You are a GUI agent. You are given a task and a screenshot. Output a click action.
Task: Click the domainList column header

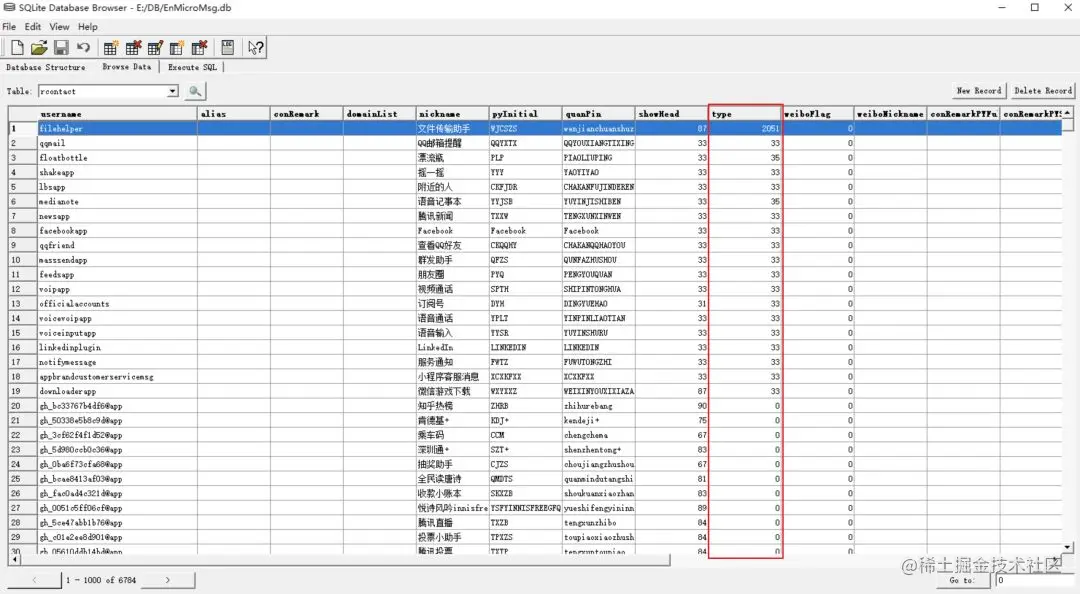(x=380, y=114)
